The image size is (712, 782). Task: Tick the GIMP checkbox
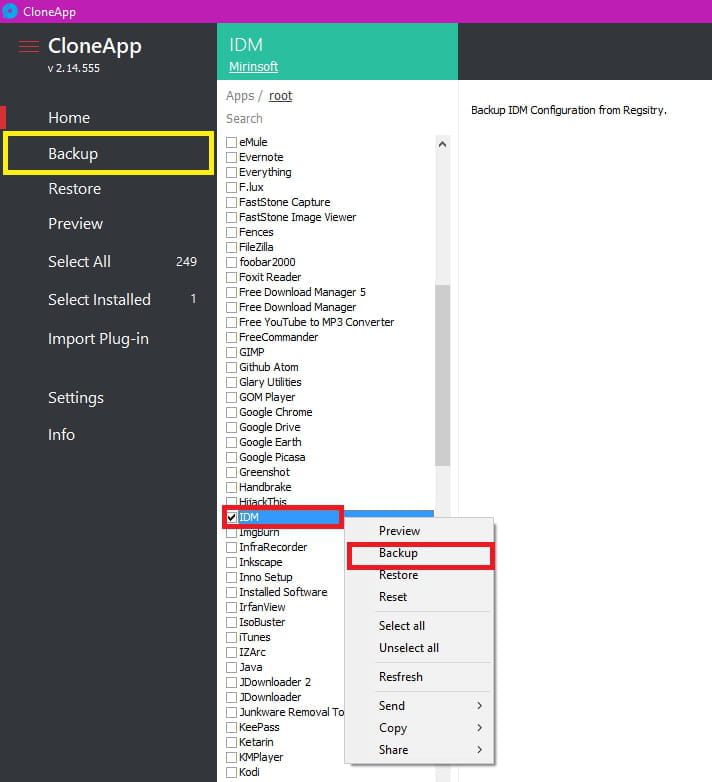click(x=231, y=353)
